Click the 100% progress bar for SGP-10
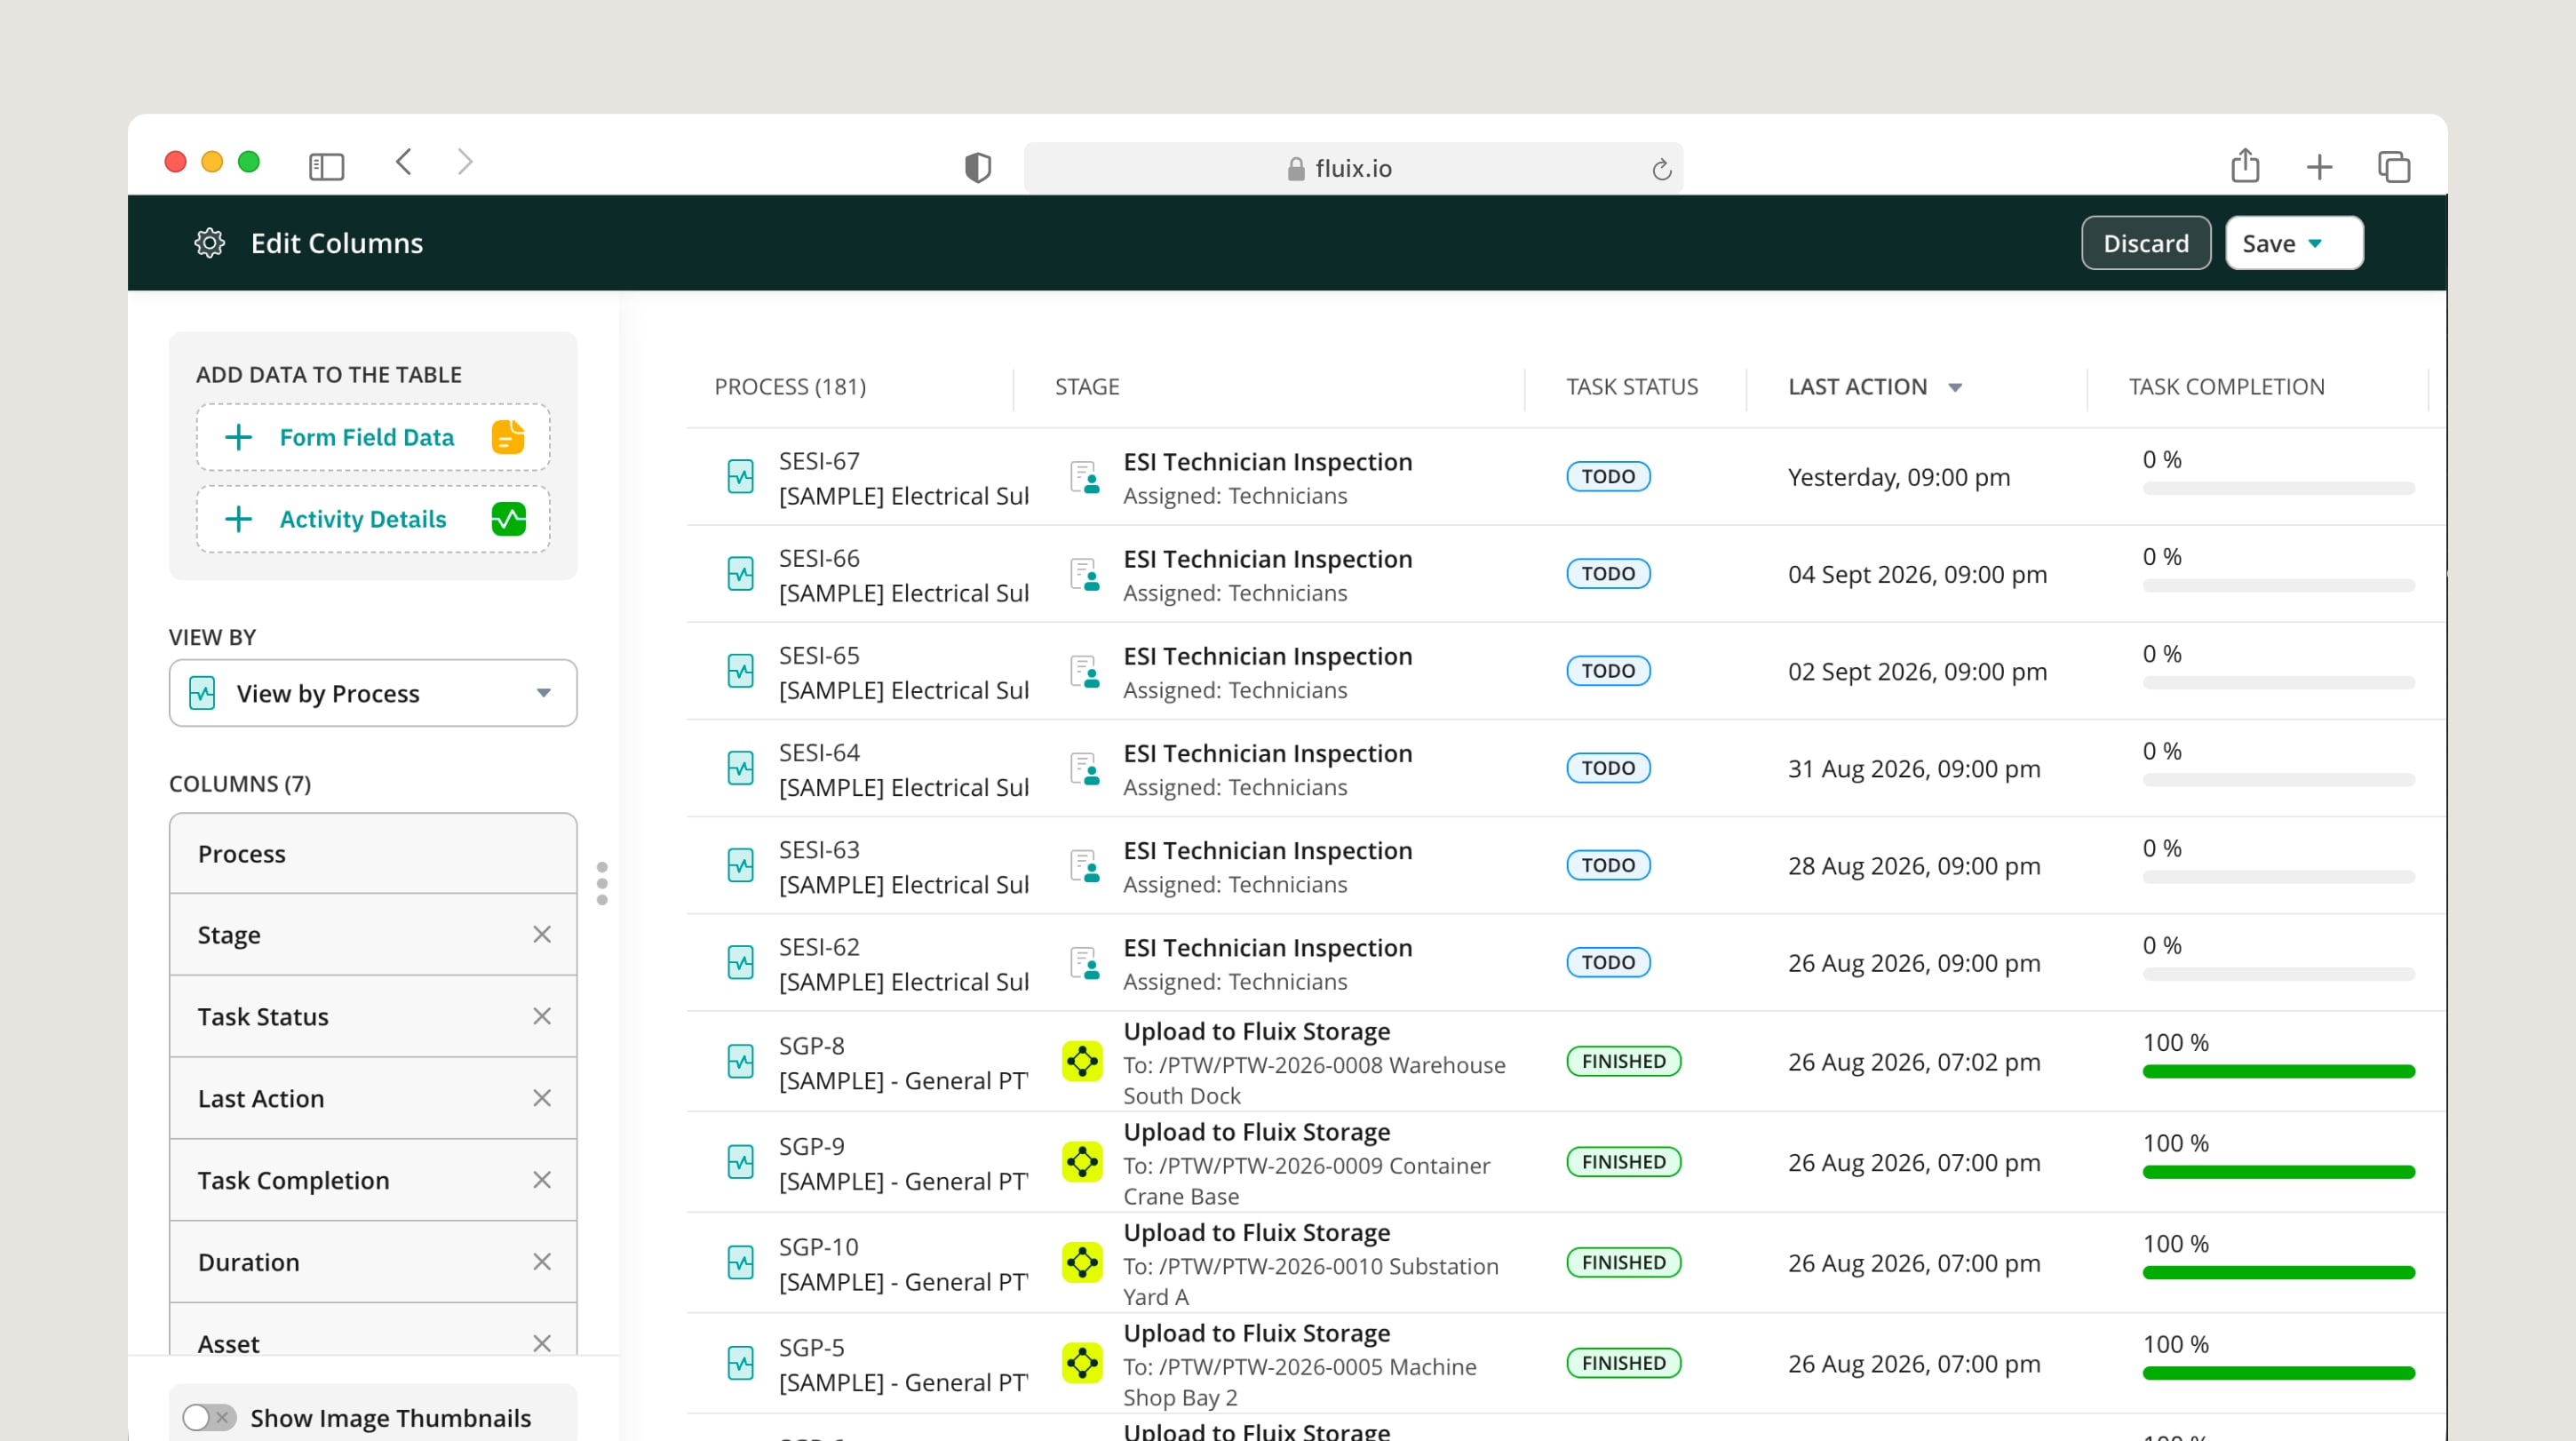Screen dimensions: 2576x1441 coord(2278,1272)
